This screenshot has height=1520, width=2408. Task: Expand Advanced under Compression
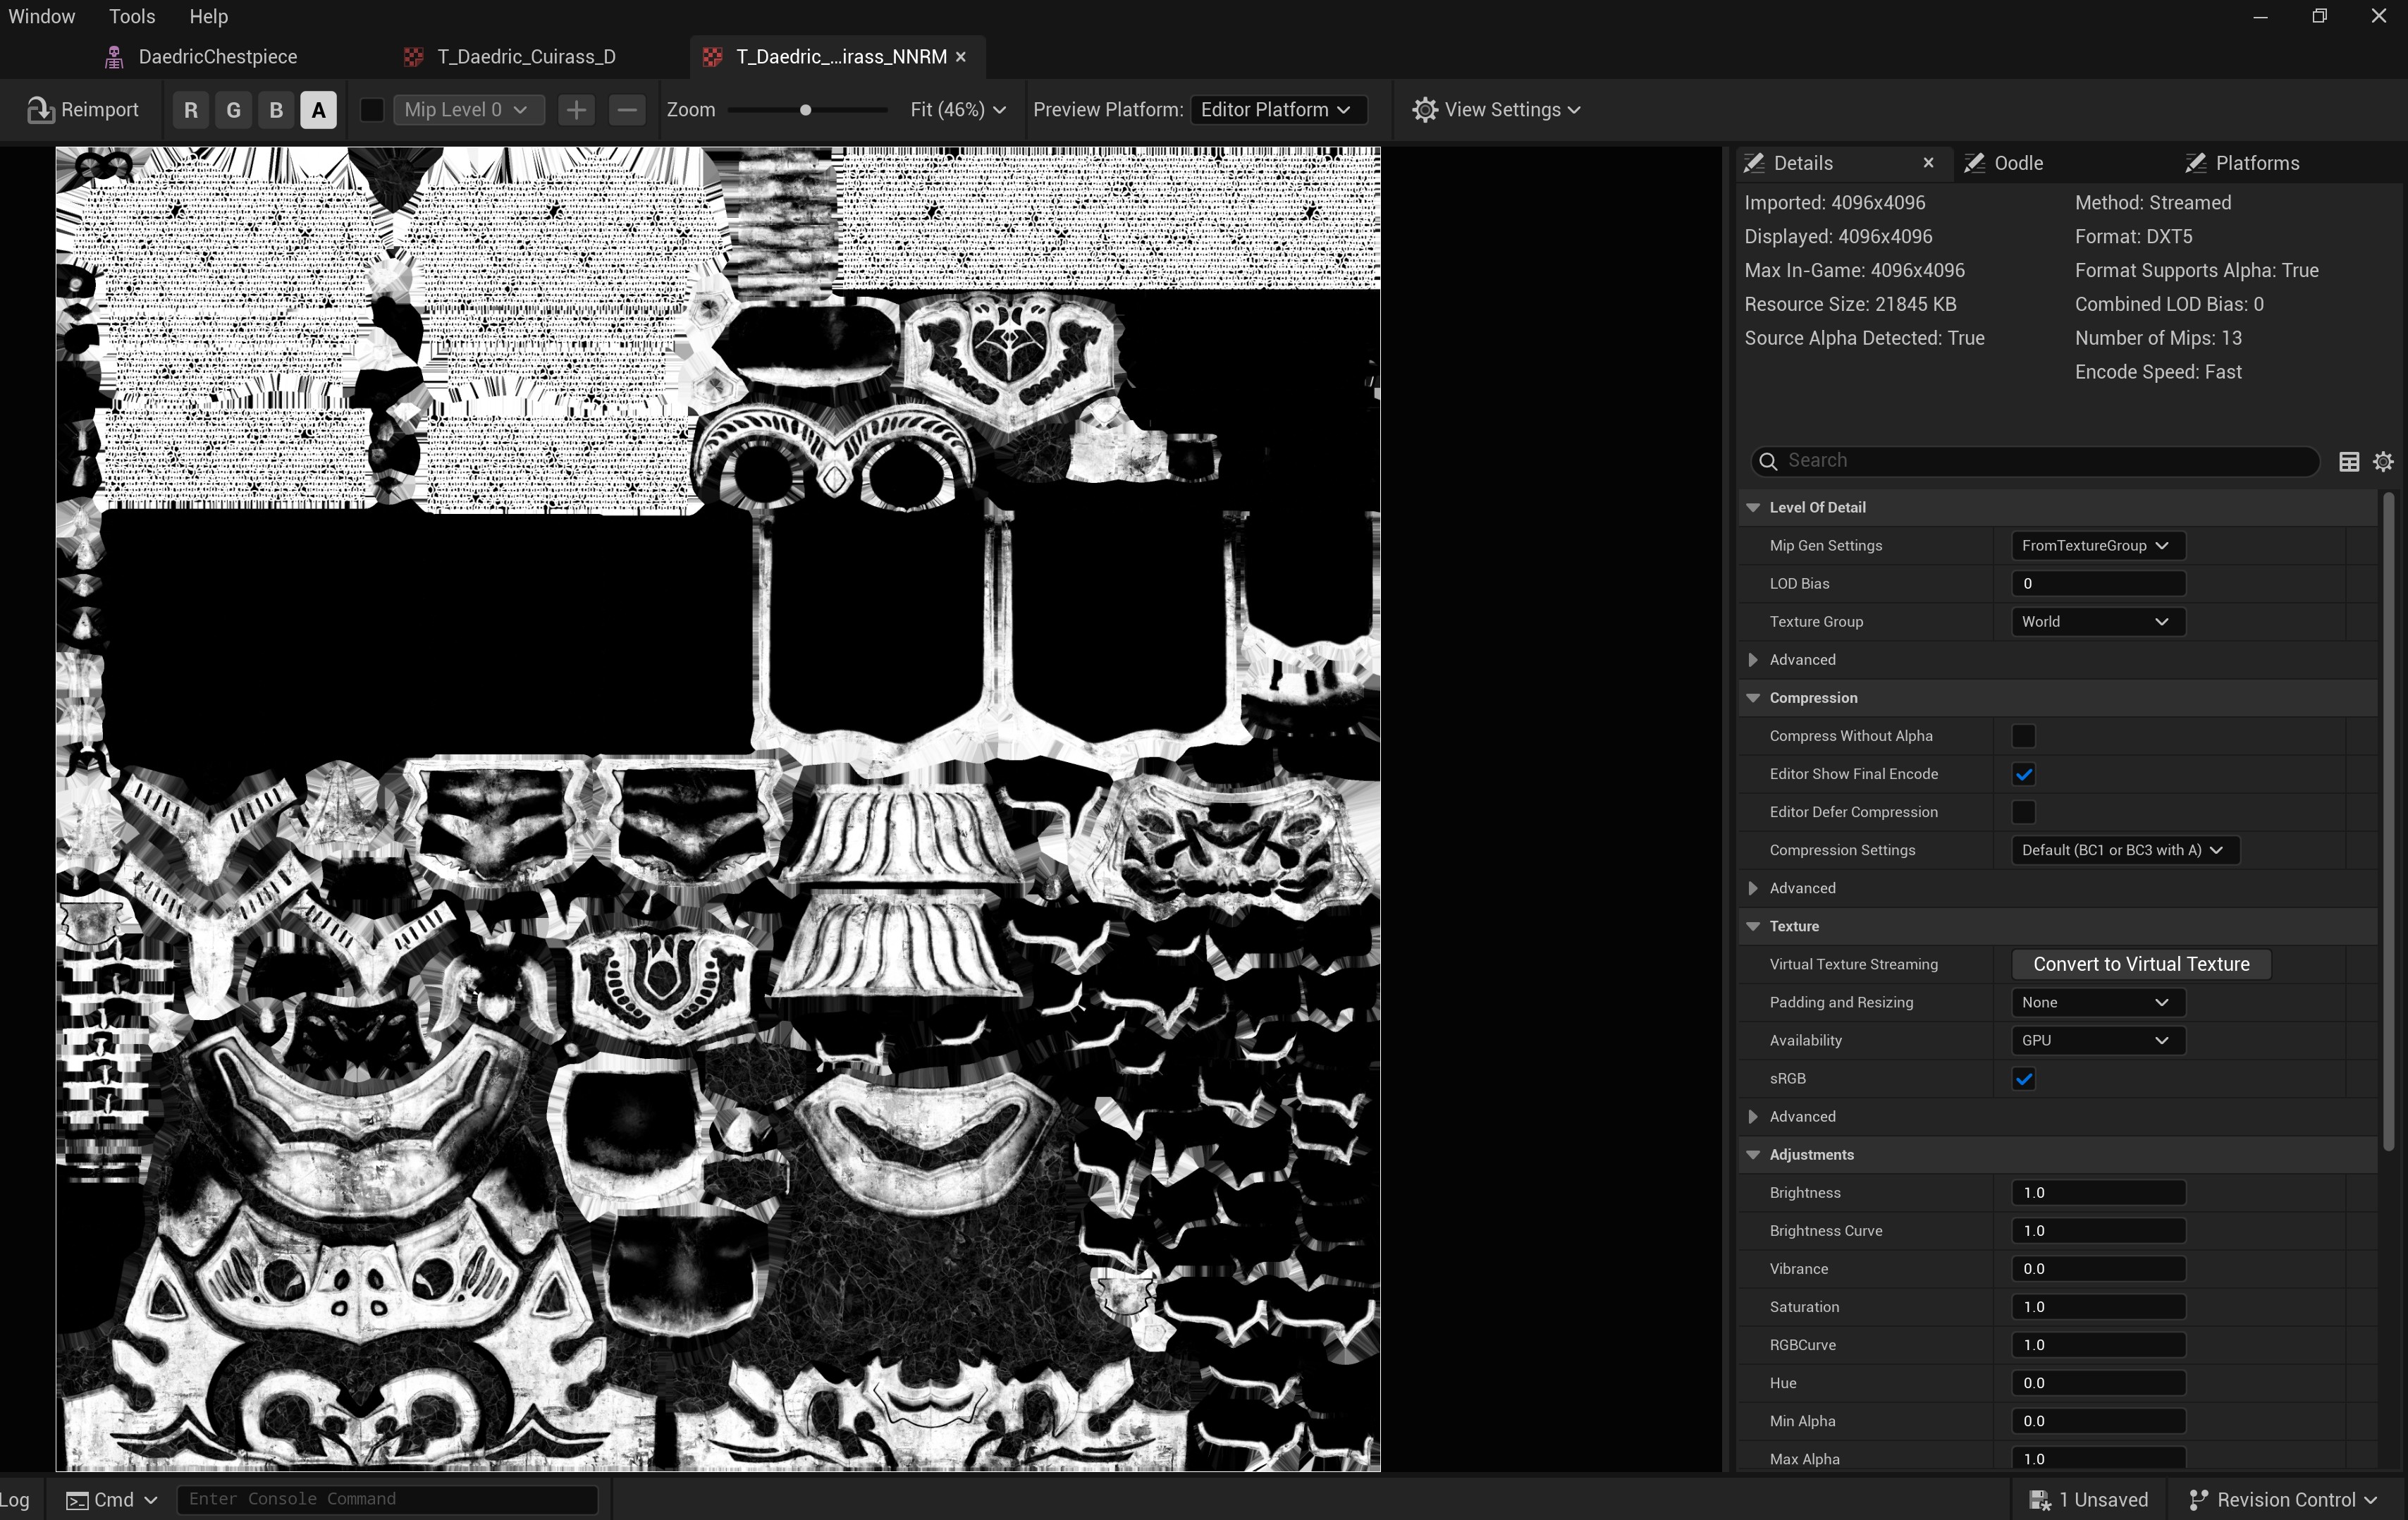click(1753, 888)
